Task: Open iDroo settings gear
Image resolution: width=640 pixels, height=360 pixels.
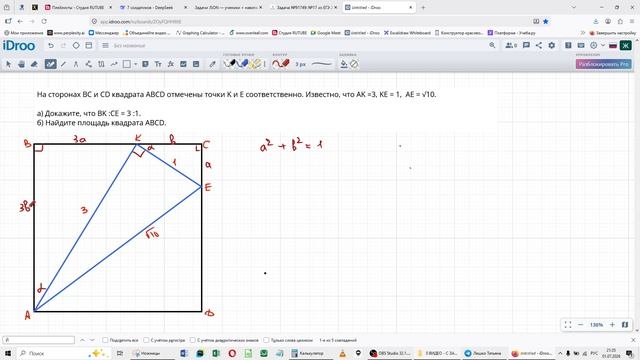Action: point(551,46)
